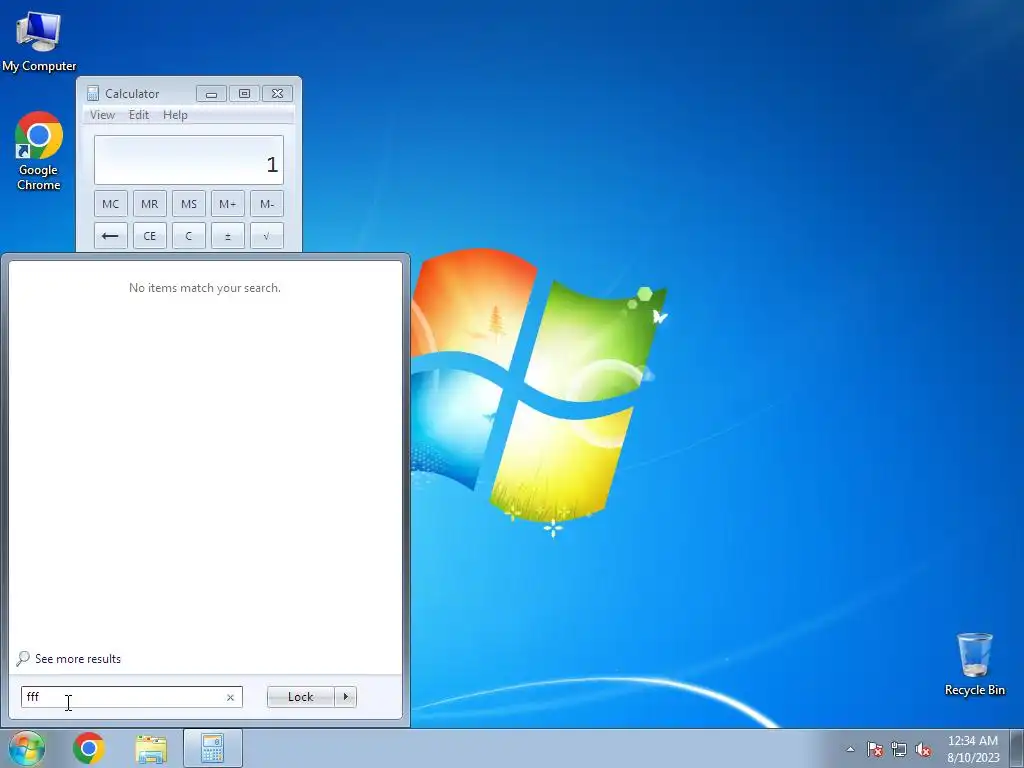1024x768 pixels.
Task: Open the Calculator Help menu
Action: (175, 115)
